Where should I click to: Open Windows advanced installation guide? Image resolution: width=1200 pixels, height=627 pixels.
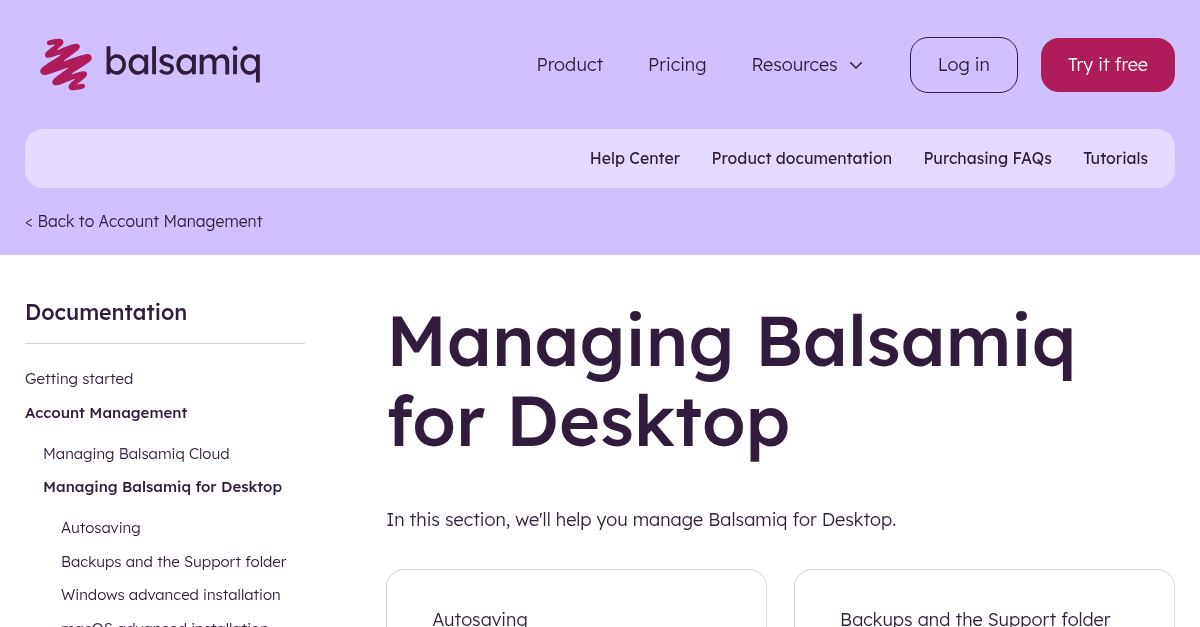[x=170, y=594]
